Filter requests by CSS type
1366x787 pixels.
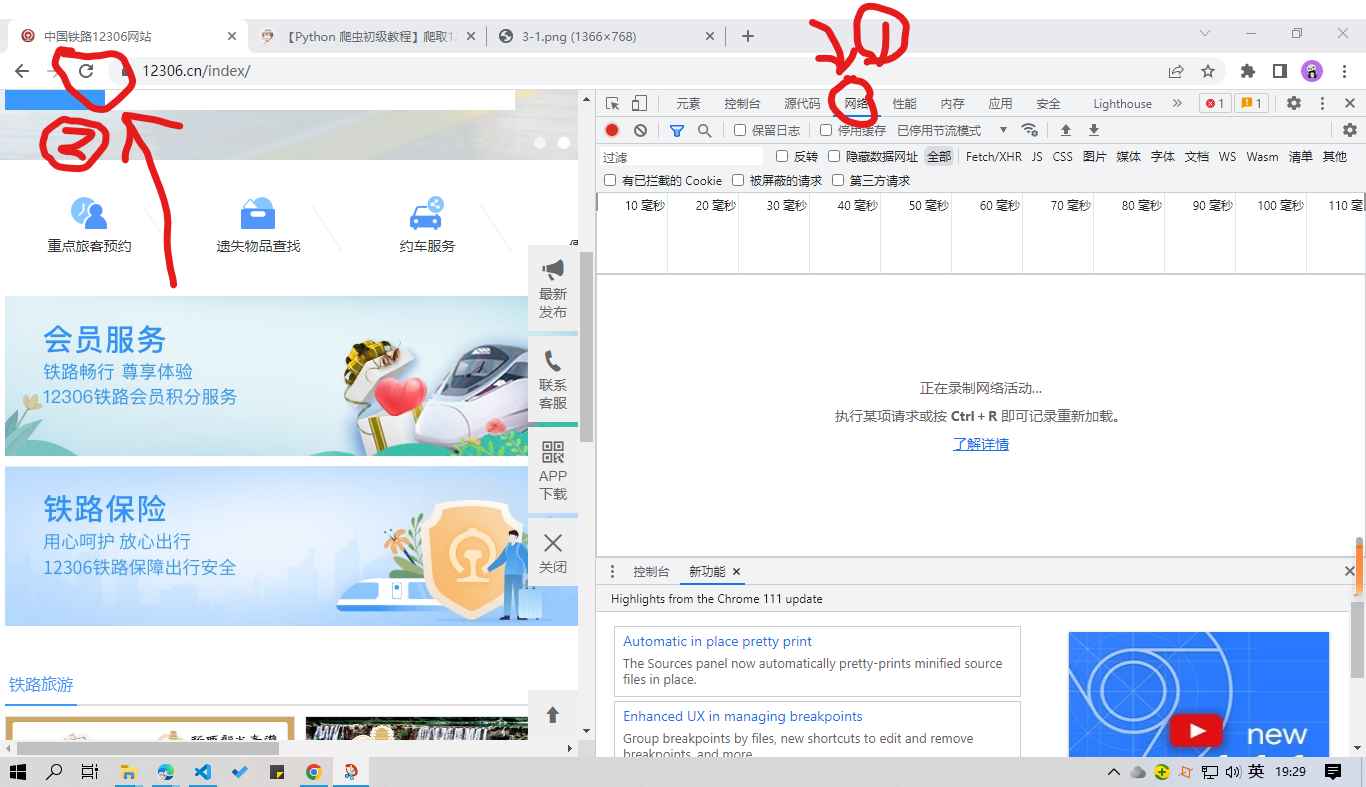click(1062, 156)
